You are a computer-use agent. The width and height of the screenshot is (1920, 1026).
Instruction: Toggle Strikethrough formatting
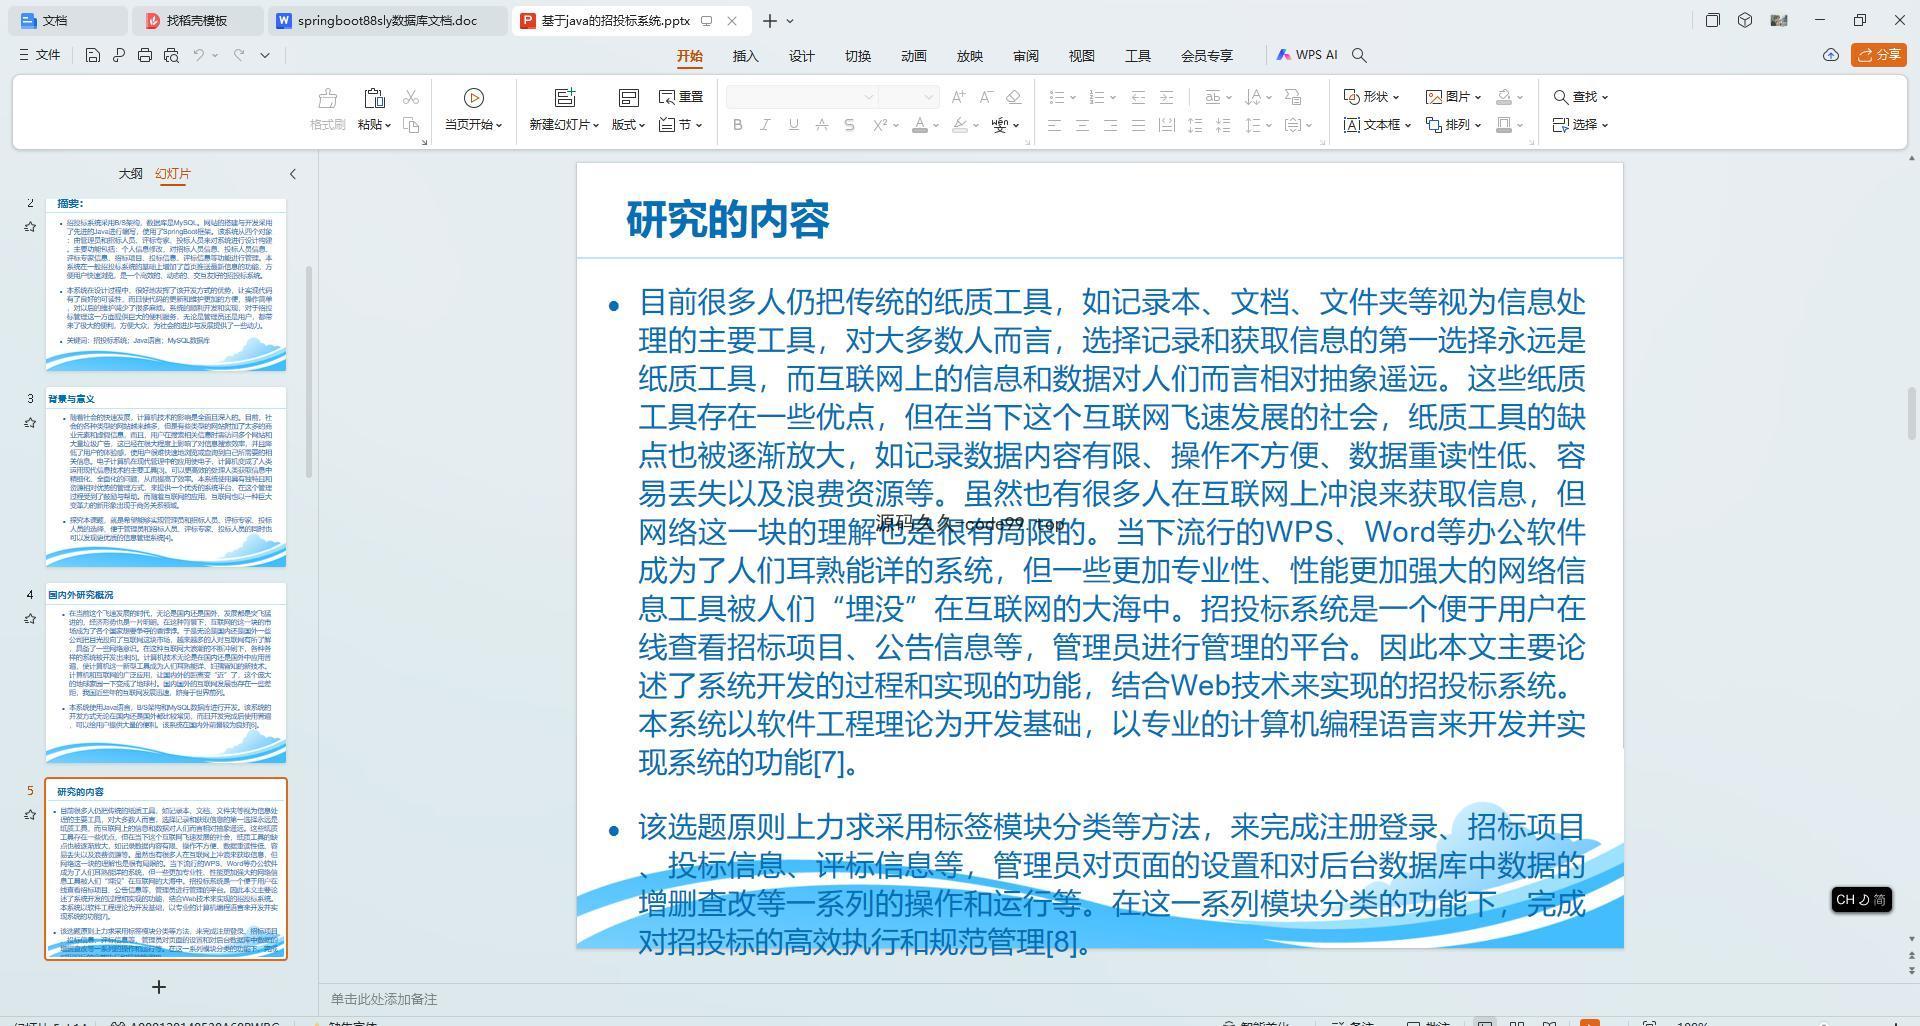[x=822, y=125]
